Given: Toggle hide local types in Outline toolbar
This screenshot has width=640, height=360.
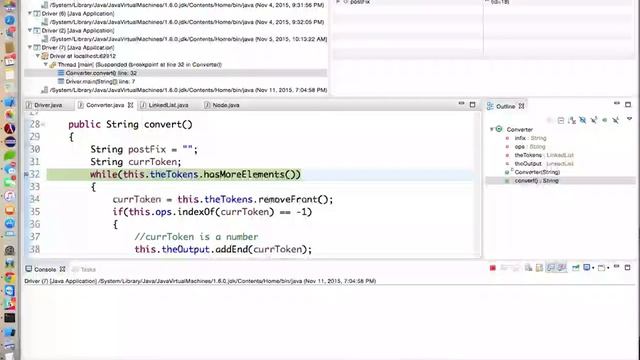Looking at the screenshot, I should pos(616,120).
